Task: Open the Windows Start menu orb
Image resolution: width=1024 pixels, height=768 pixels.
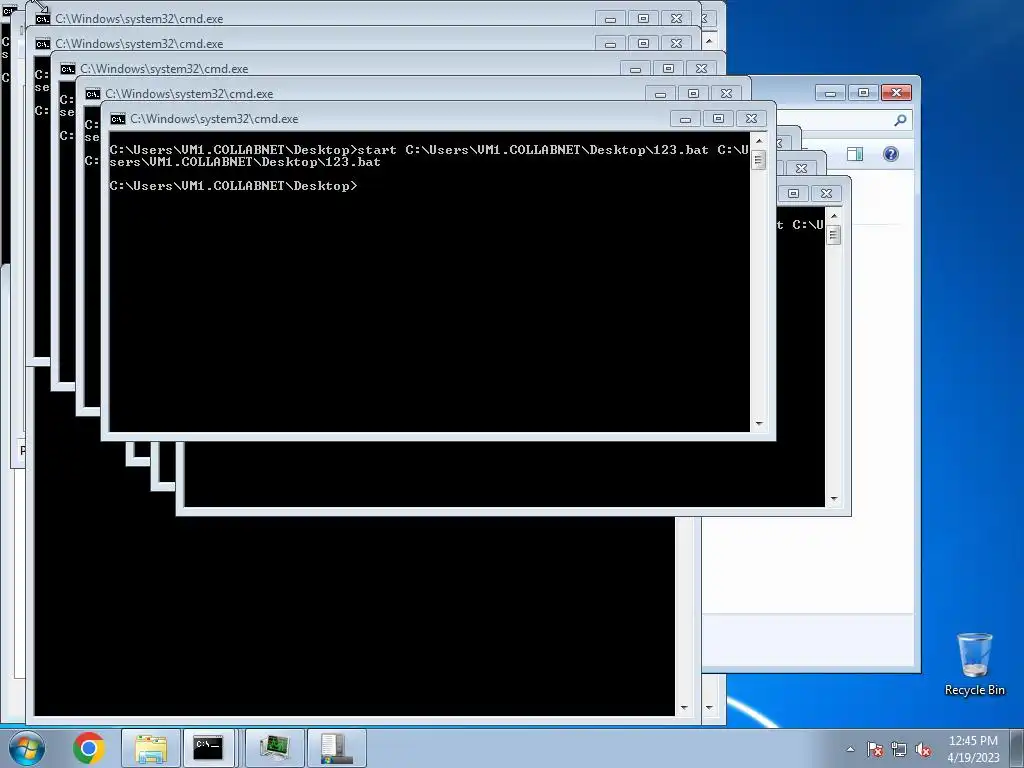Action: click(27, 748)
